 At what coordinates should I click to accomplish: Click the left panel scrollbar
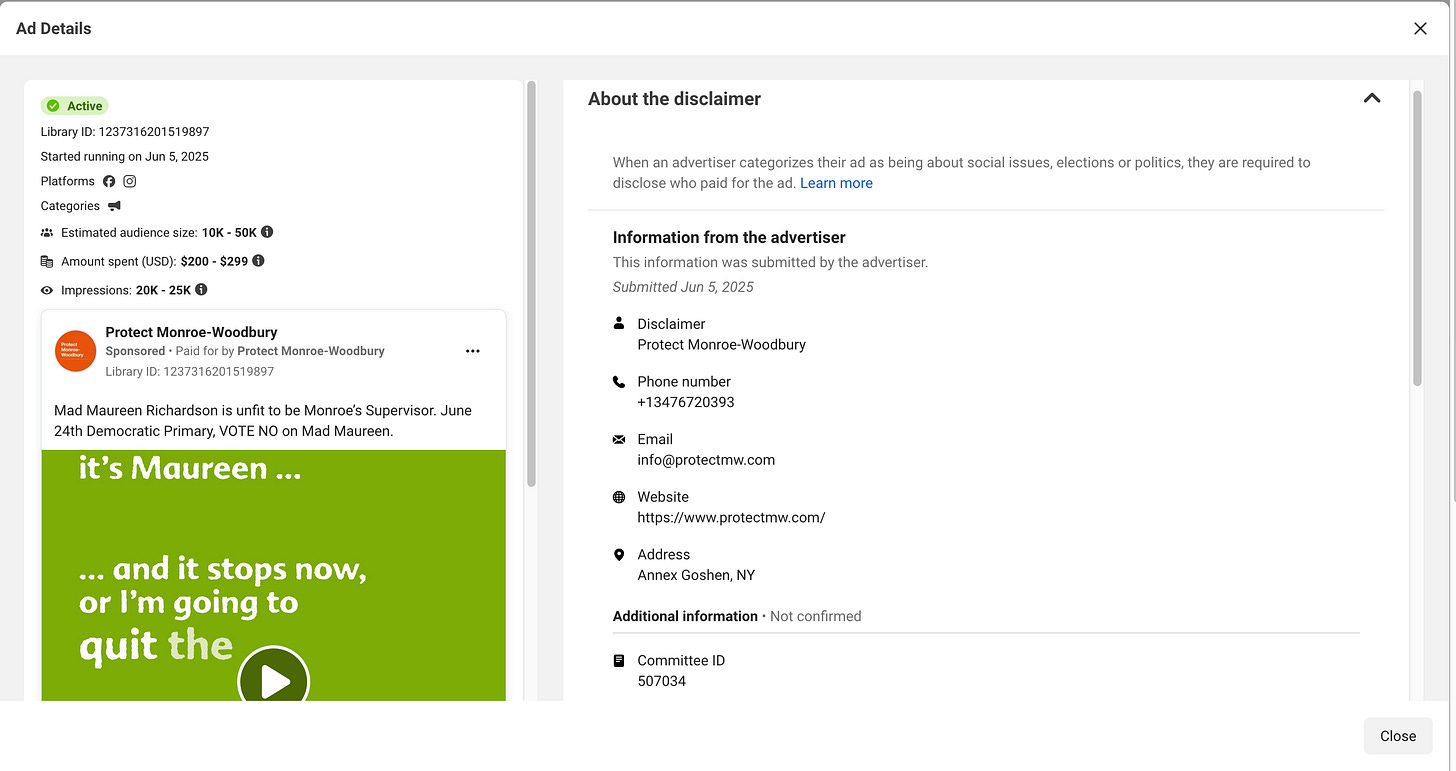coord(531,284)
